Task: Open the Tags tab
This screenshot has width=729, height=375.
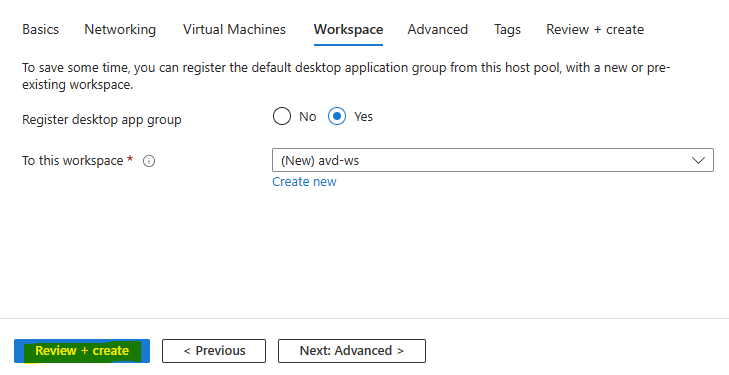Action: (507, 30)
